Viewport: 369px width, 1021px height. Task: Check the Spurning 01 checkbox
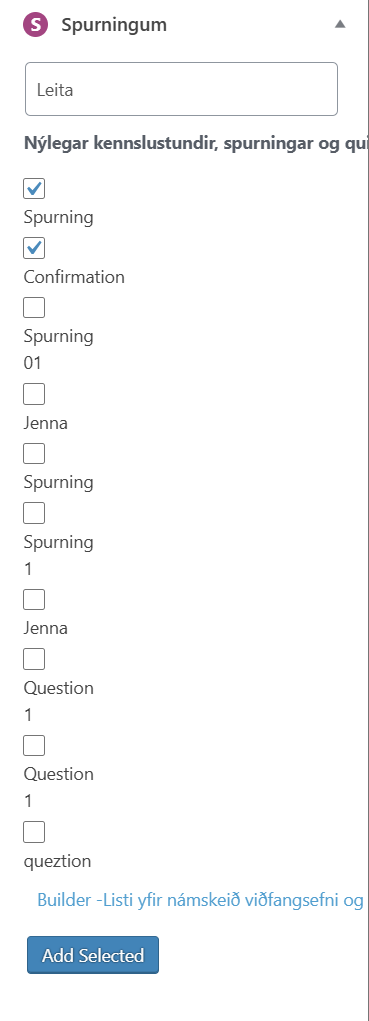[x=34, y=307]
